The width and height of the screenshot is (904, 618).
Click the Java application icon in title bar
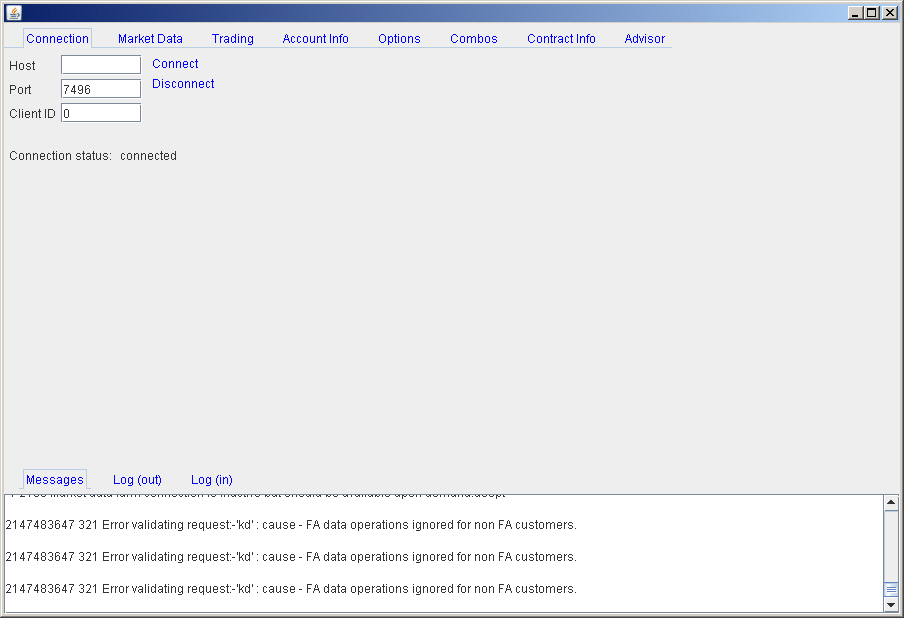14,13
